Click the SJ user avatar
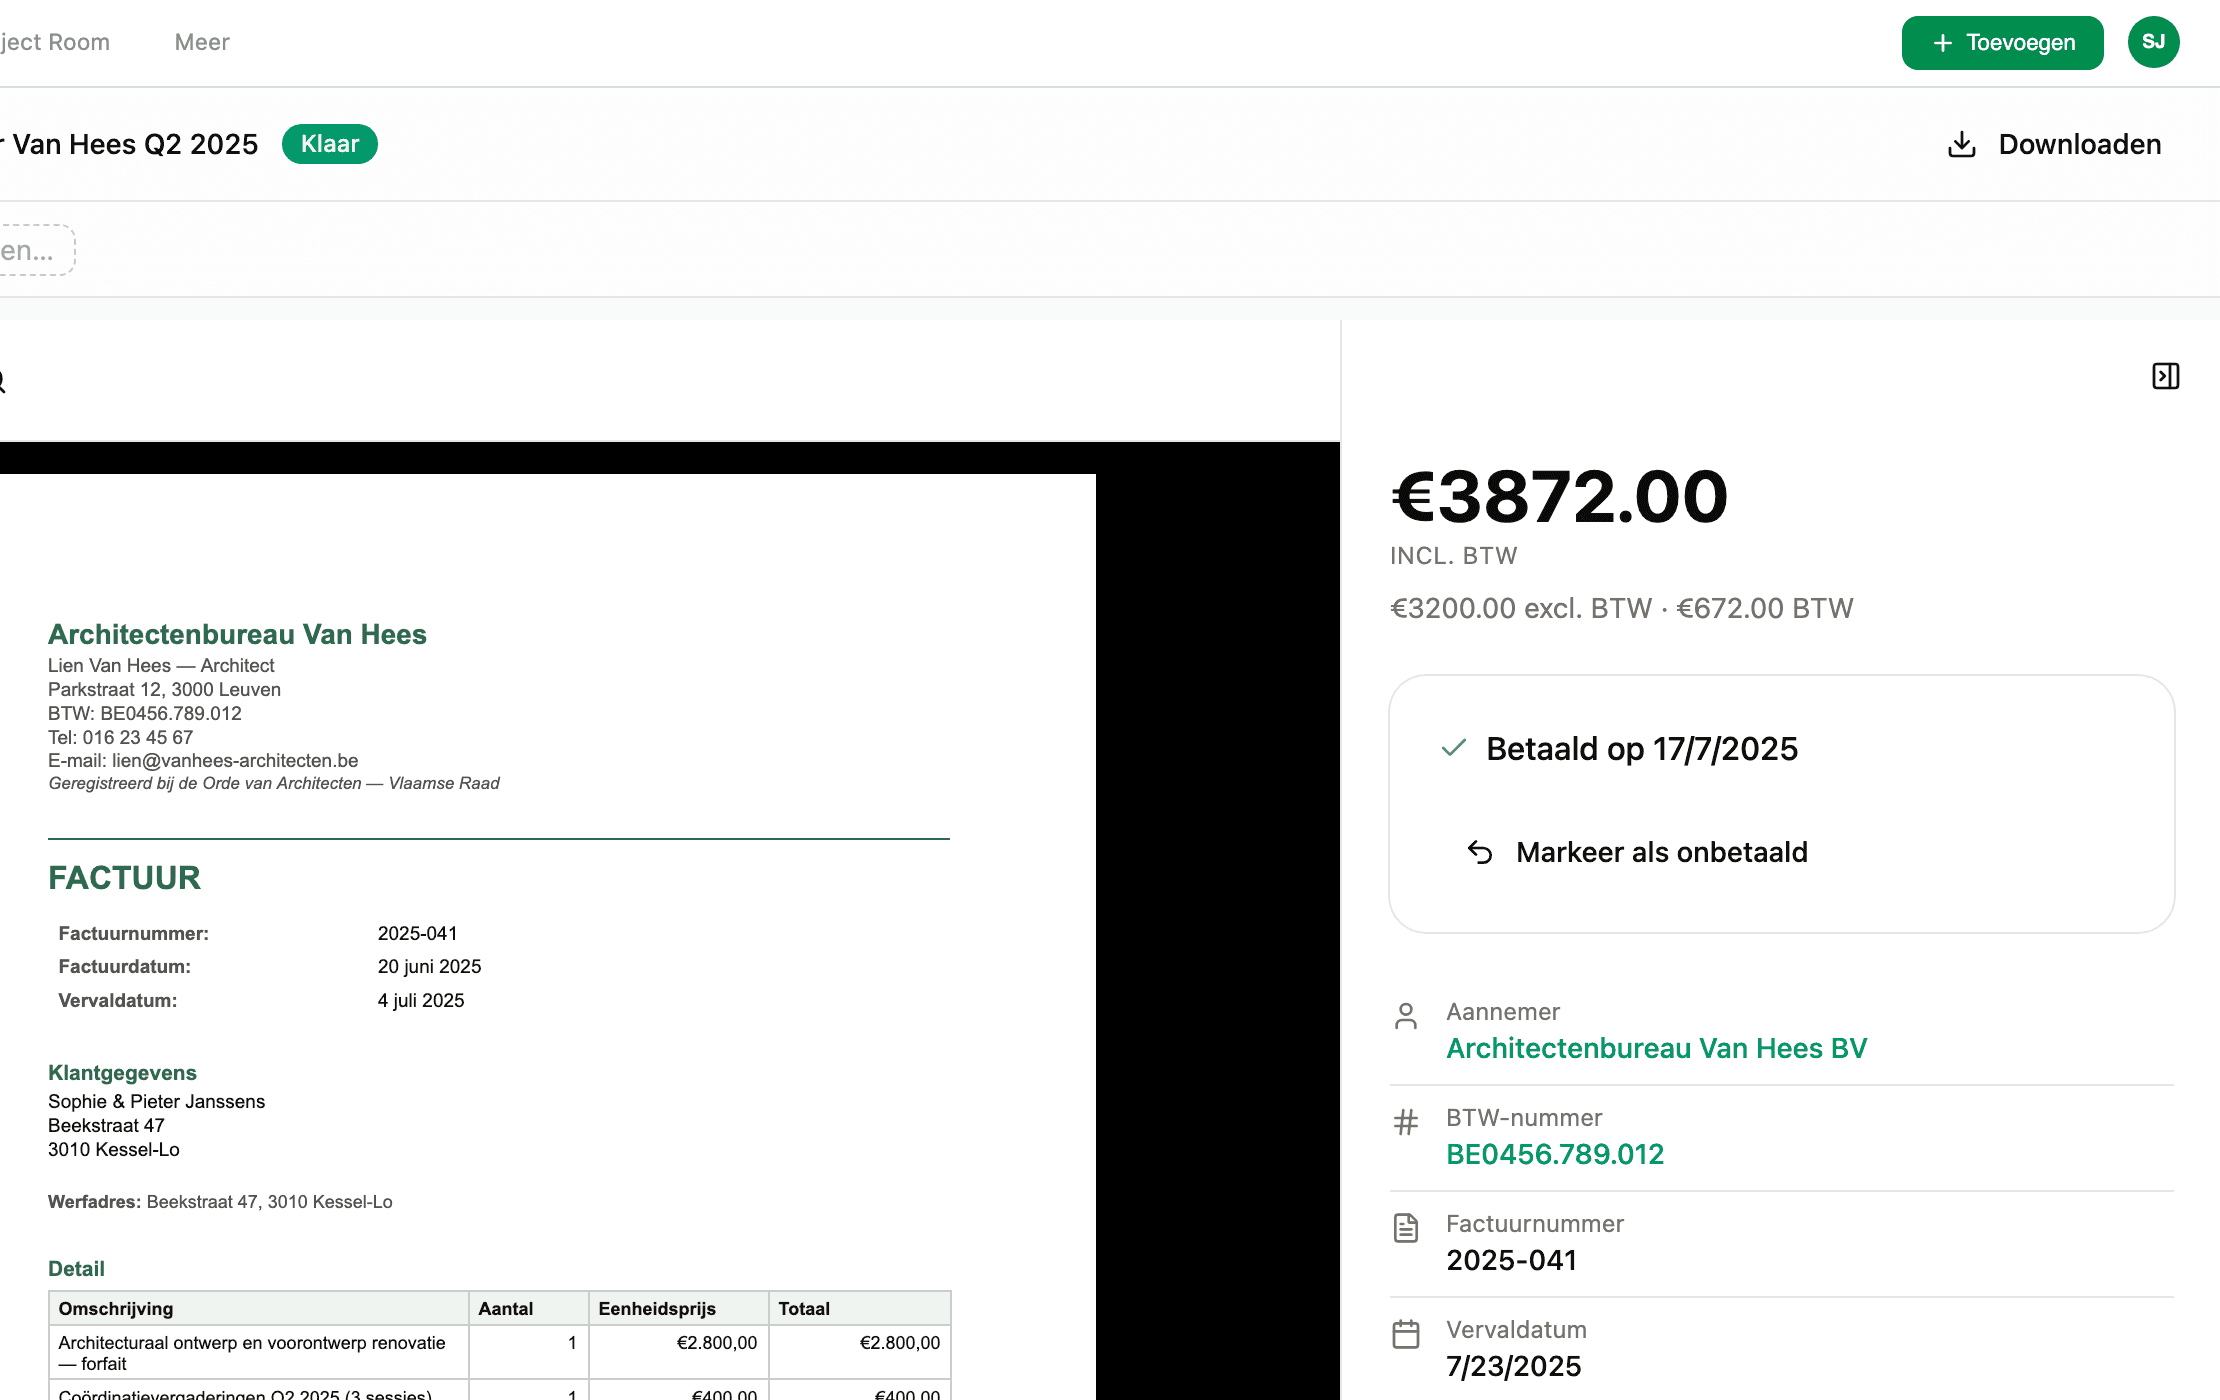Screen dimensions: 2220x1400 click(x=2153, y=42)
